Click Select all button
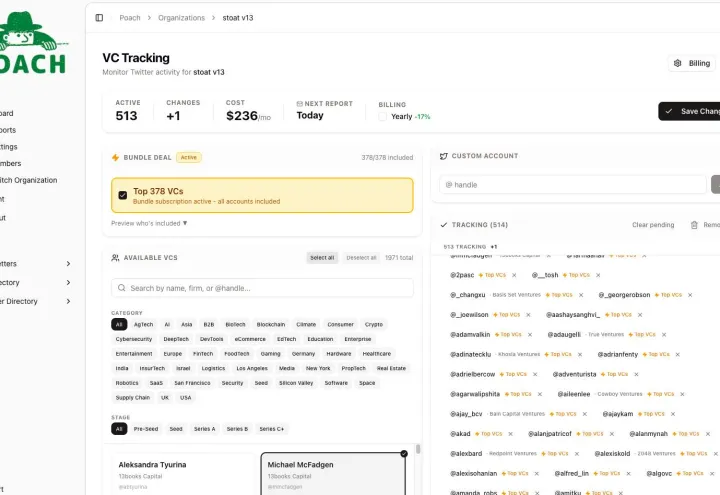Viewport: 720px width, 495px height. coord(322,258)
